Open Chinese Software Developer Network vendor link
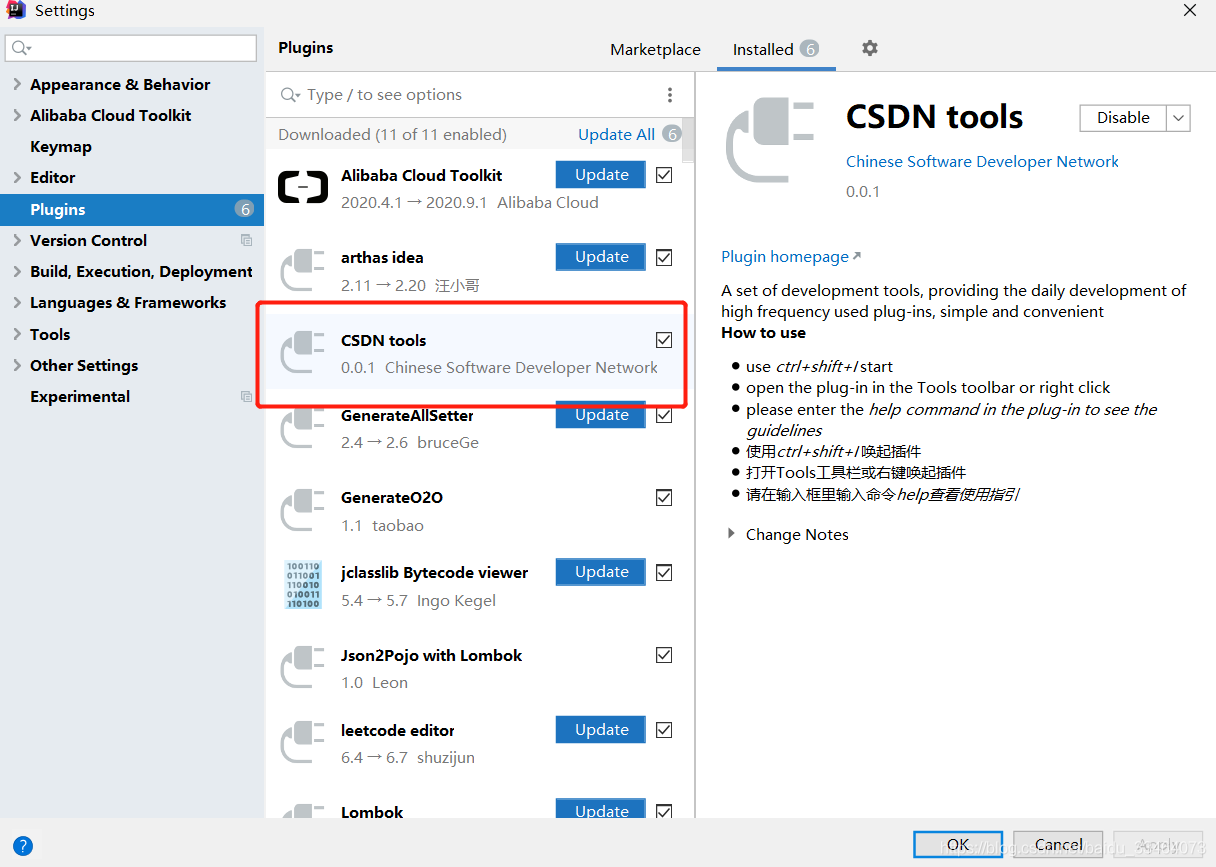Image resolution: width=1216 pixels, height=867 pixels. (982, 162)
